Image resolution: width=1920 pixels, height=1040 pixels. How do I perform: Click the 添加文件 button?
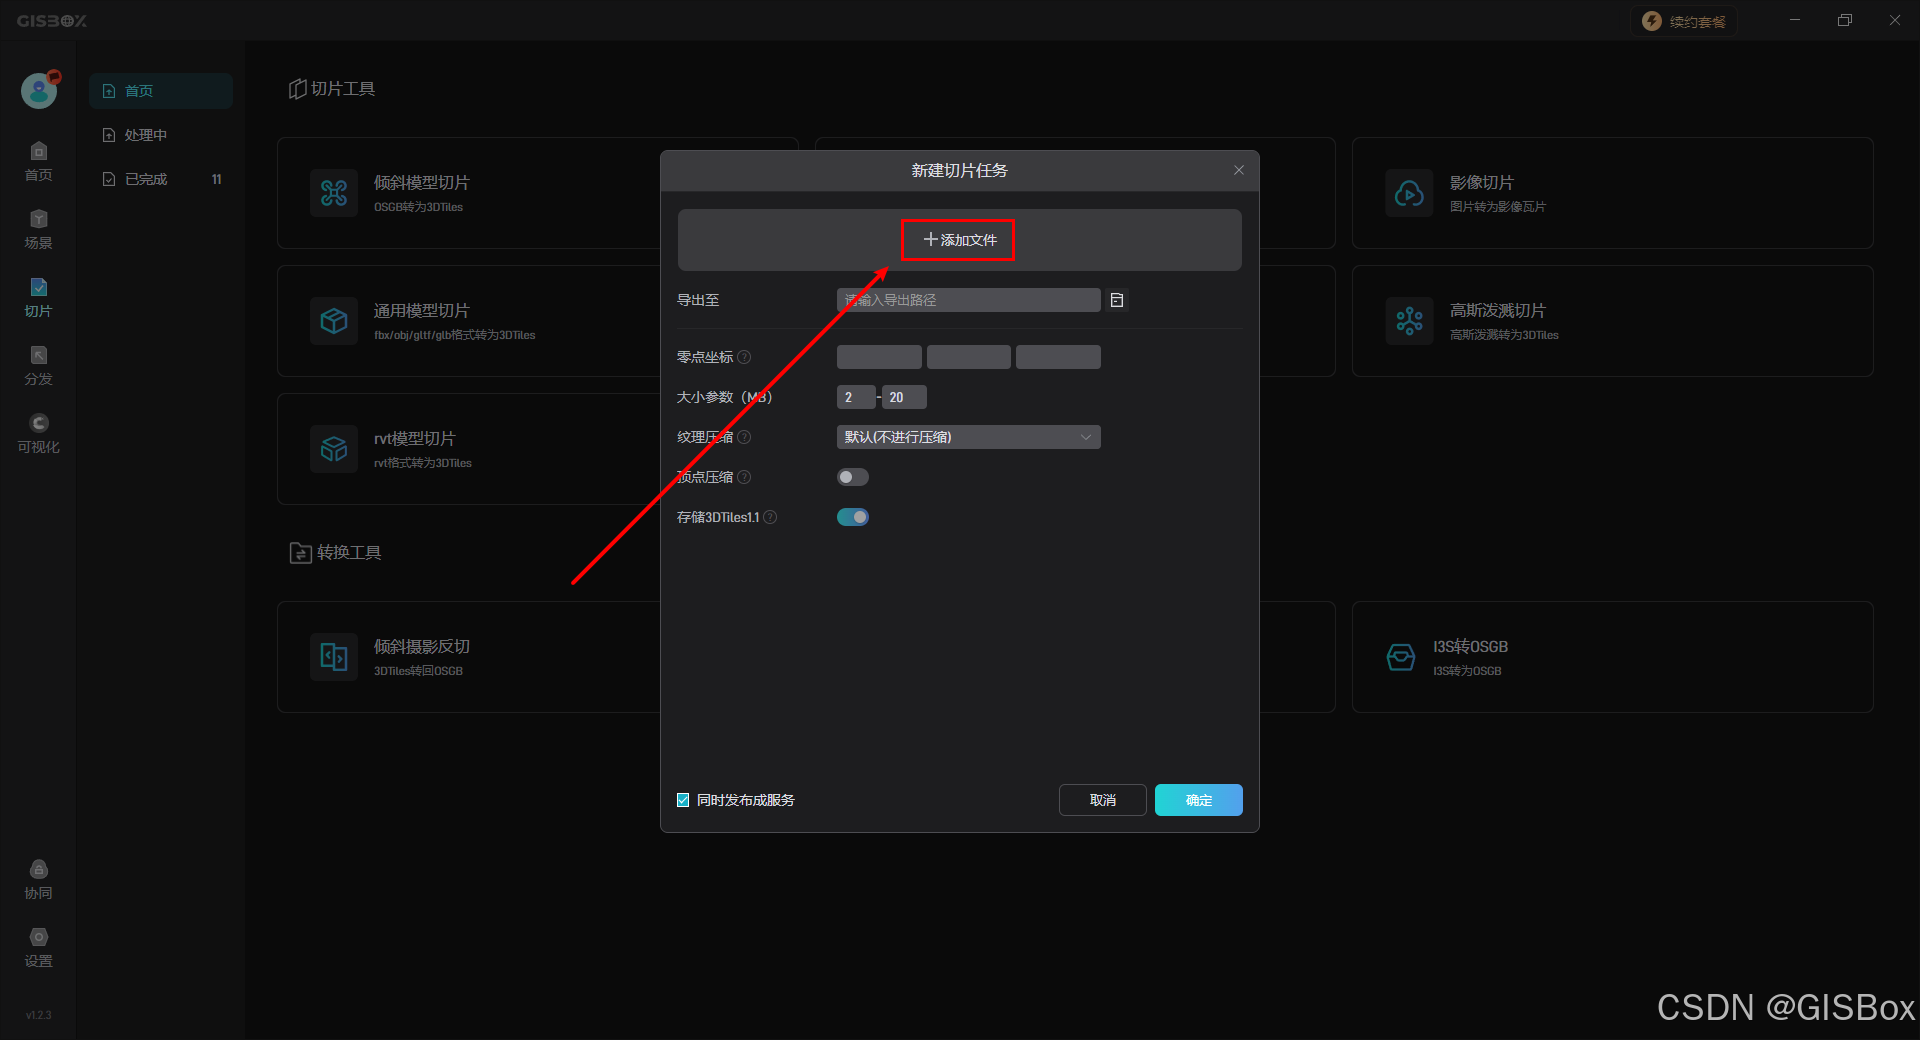click(x=959, y=240)
